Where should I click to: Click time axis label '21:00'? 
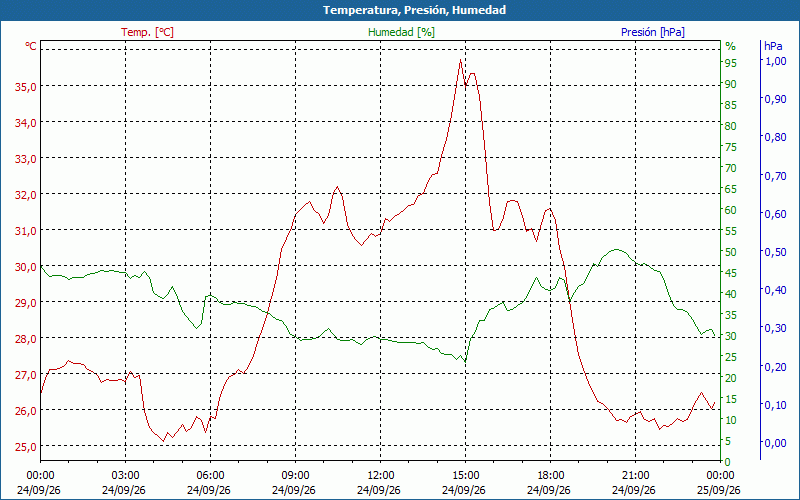click(636, 476)
